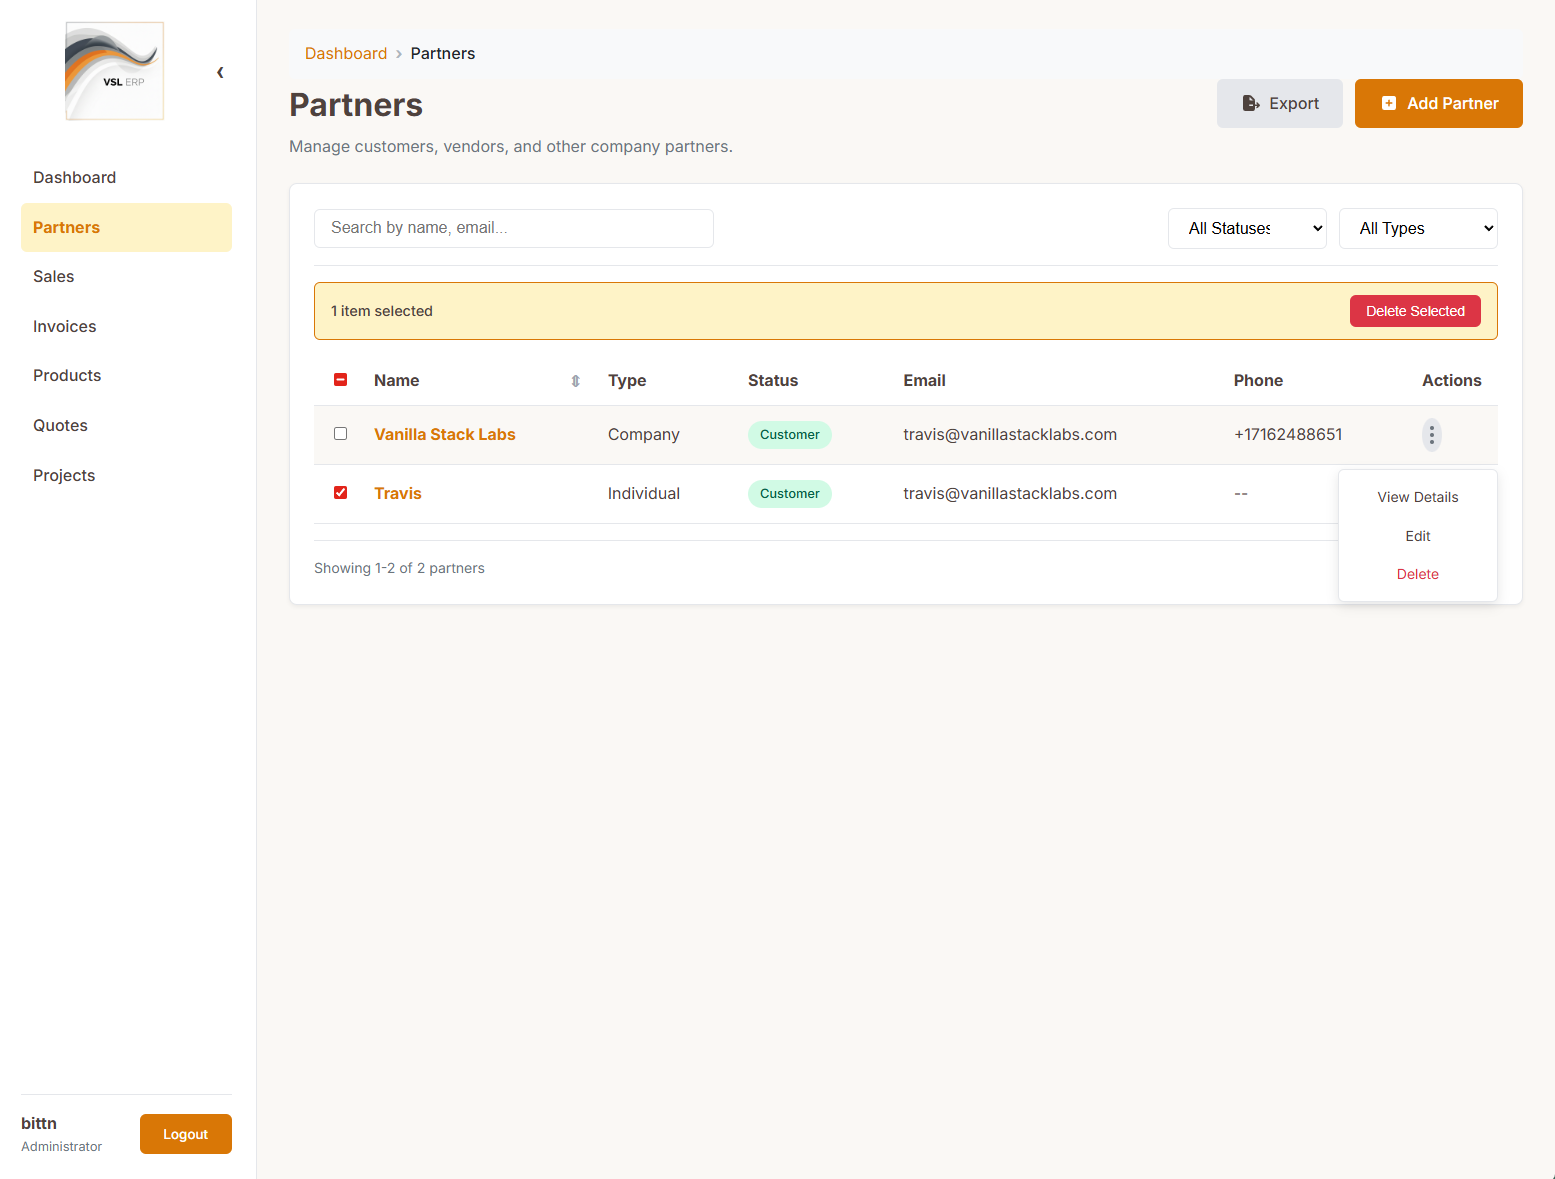Click the Name column sort icon
The image size is (1555, 1179).
coord(576,381)
